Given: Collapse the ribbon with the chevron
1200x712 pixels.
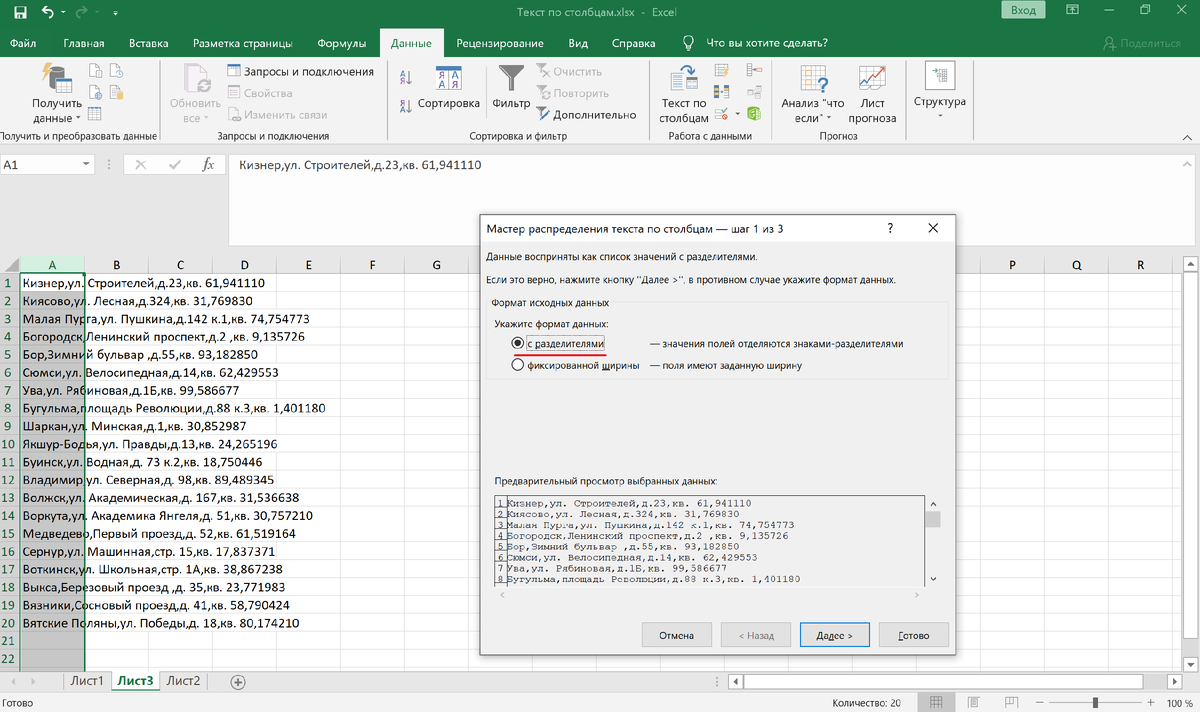Looking at the screenshot, I should [x=1187, y=138].
